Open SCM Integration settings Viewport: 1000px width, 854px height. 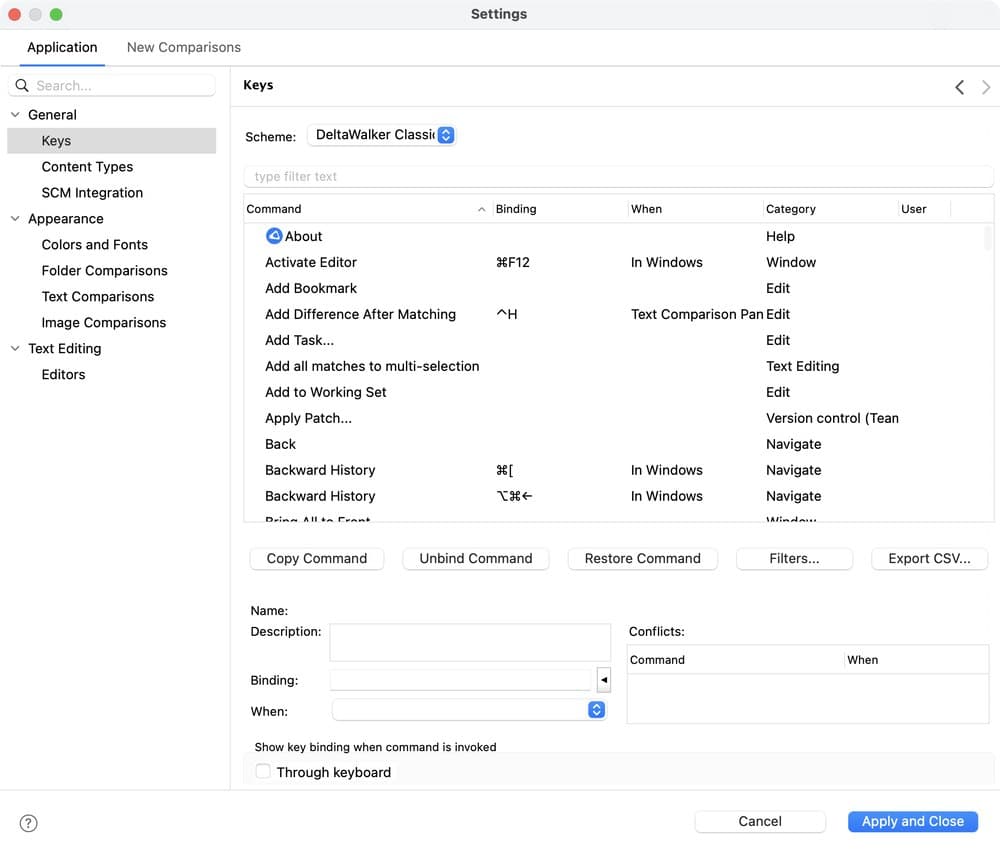click(x=92, y=193)
